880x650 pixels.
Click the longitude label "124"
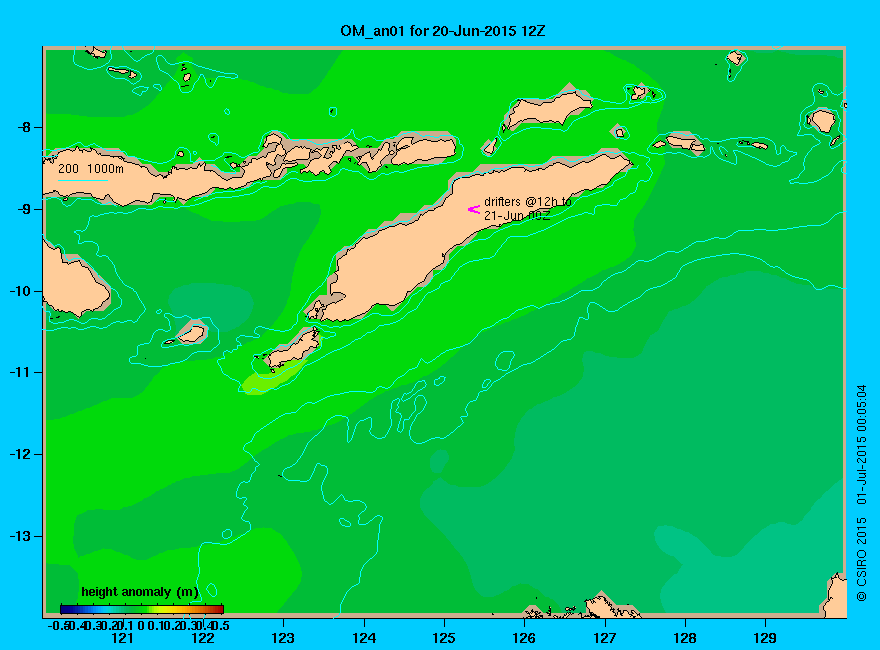[364, 638]
